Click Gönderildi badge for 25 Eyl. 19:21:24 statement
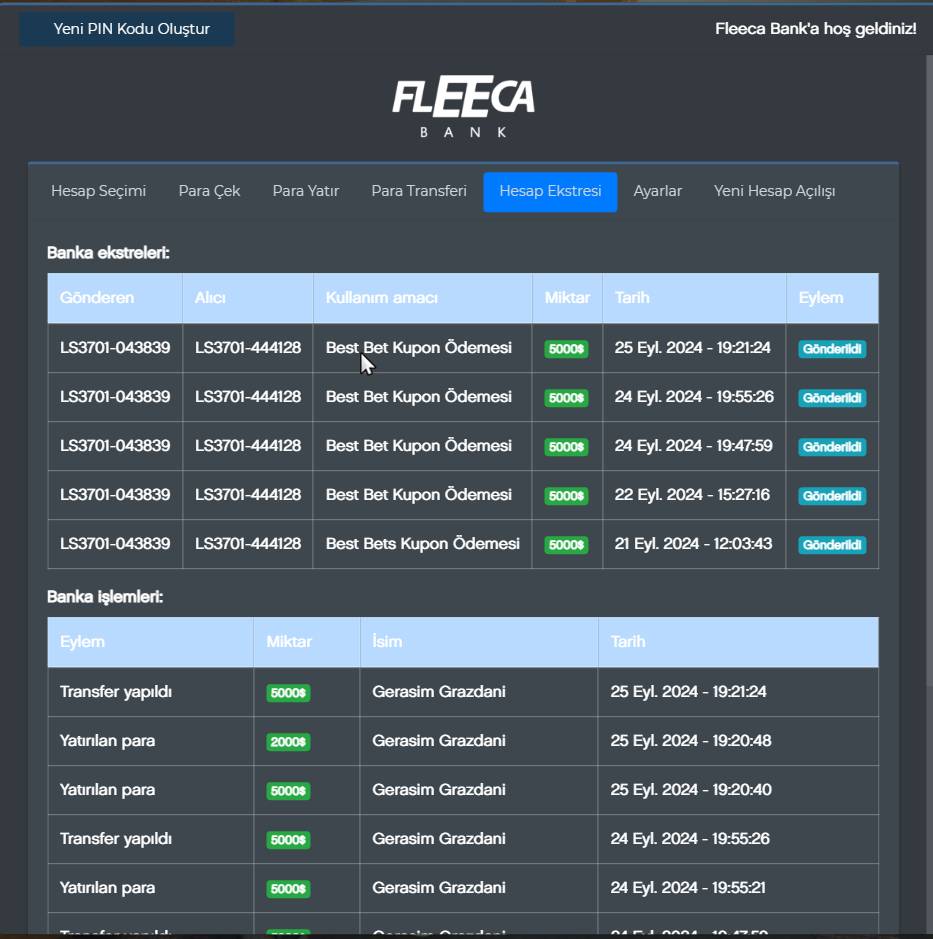The width and height of the screenshot is (933, 939). pos(832,349)
